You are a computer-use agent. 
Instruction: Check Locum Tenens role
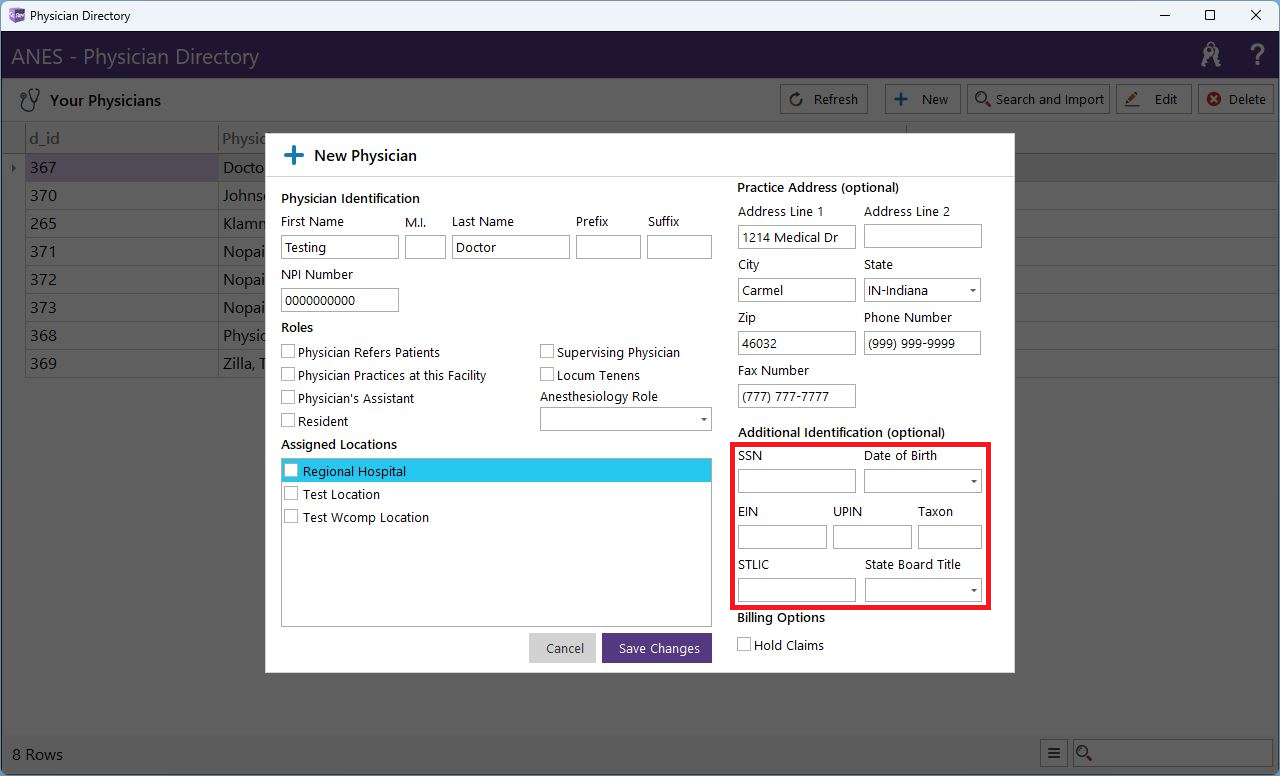pos(547,375)
